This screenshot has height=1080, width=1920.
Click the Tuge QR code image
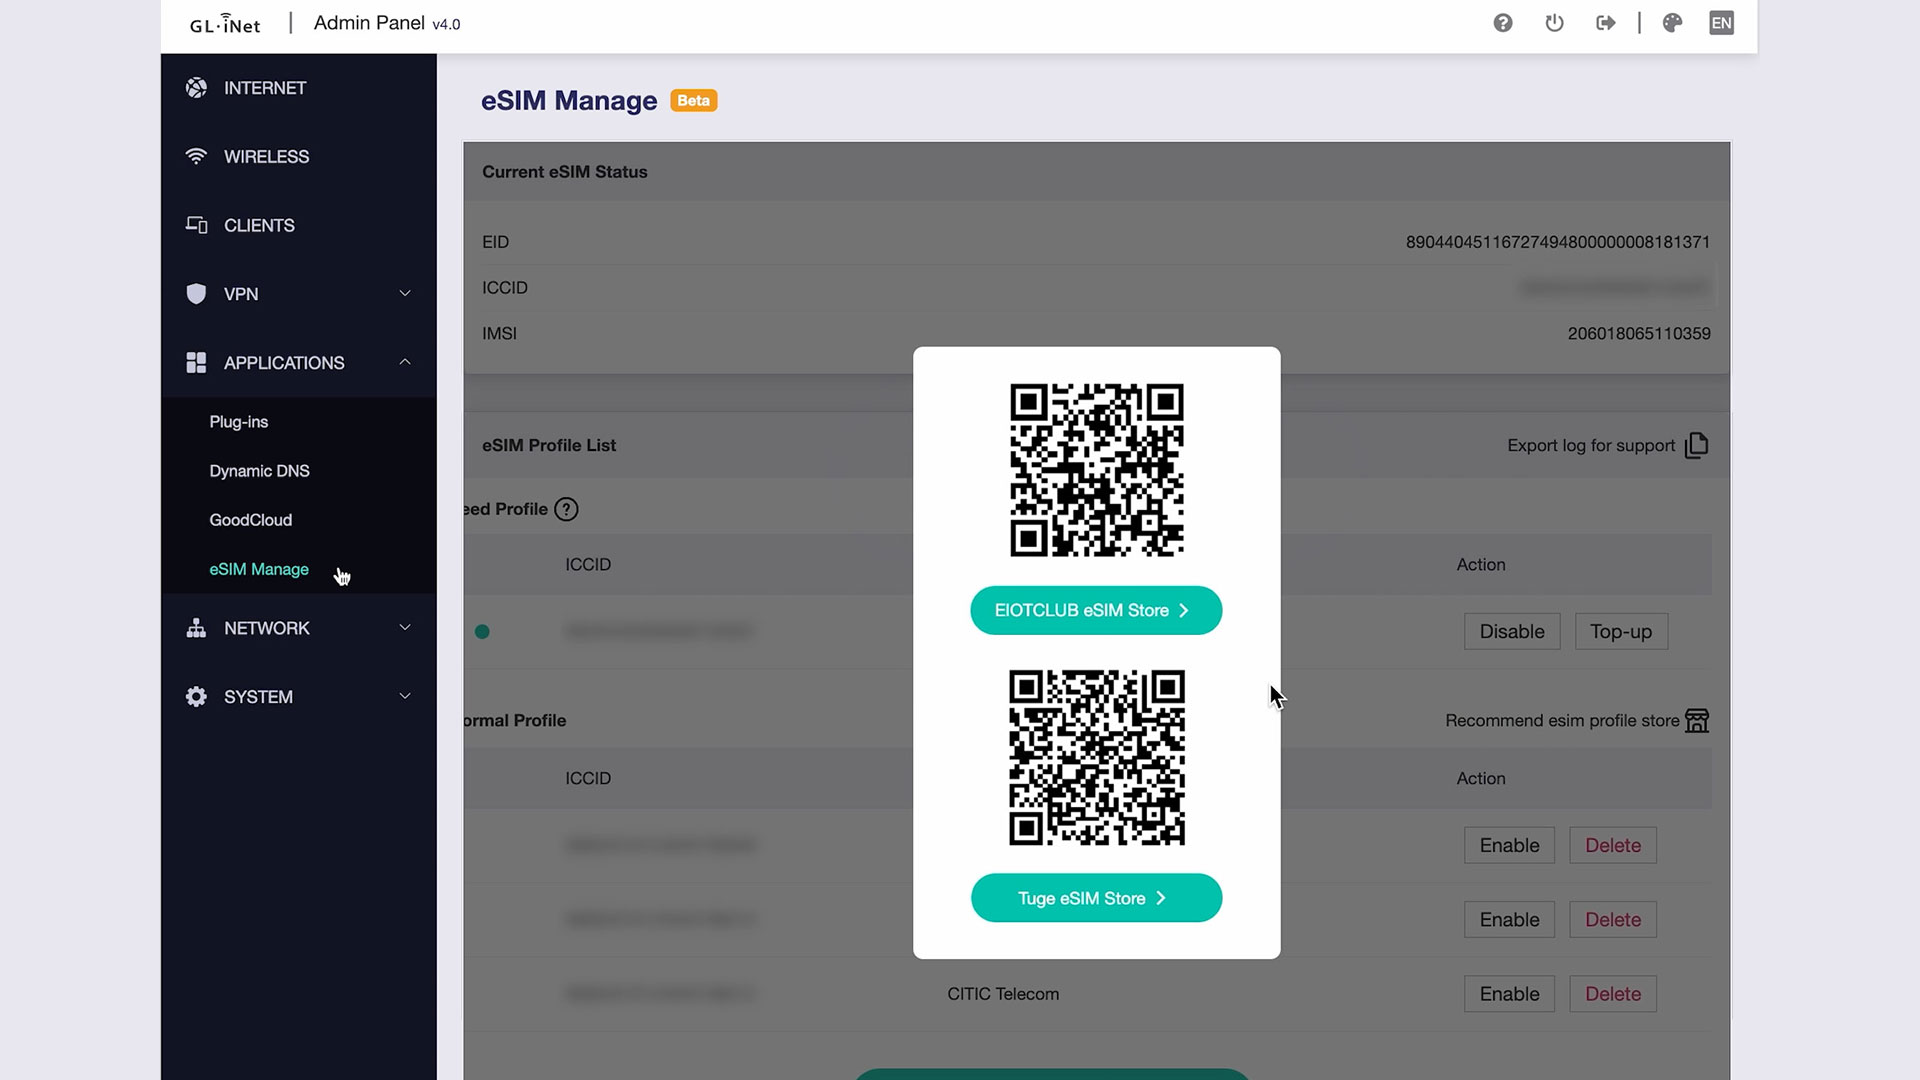pos(1097,758)
